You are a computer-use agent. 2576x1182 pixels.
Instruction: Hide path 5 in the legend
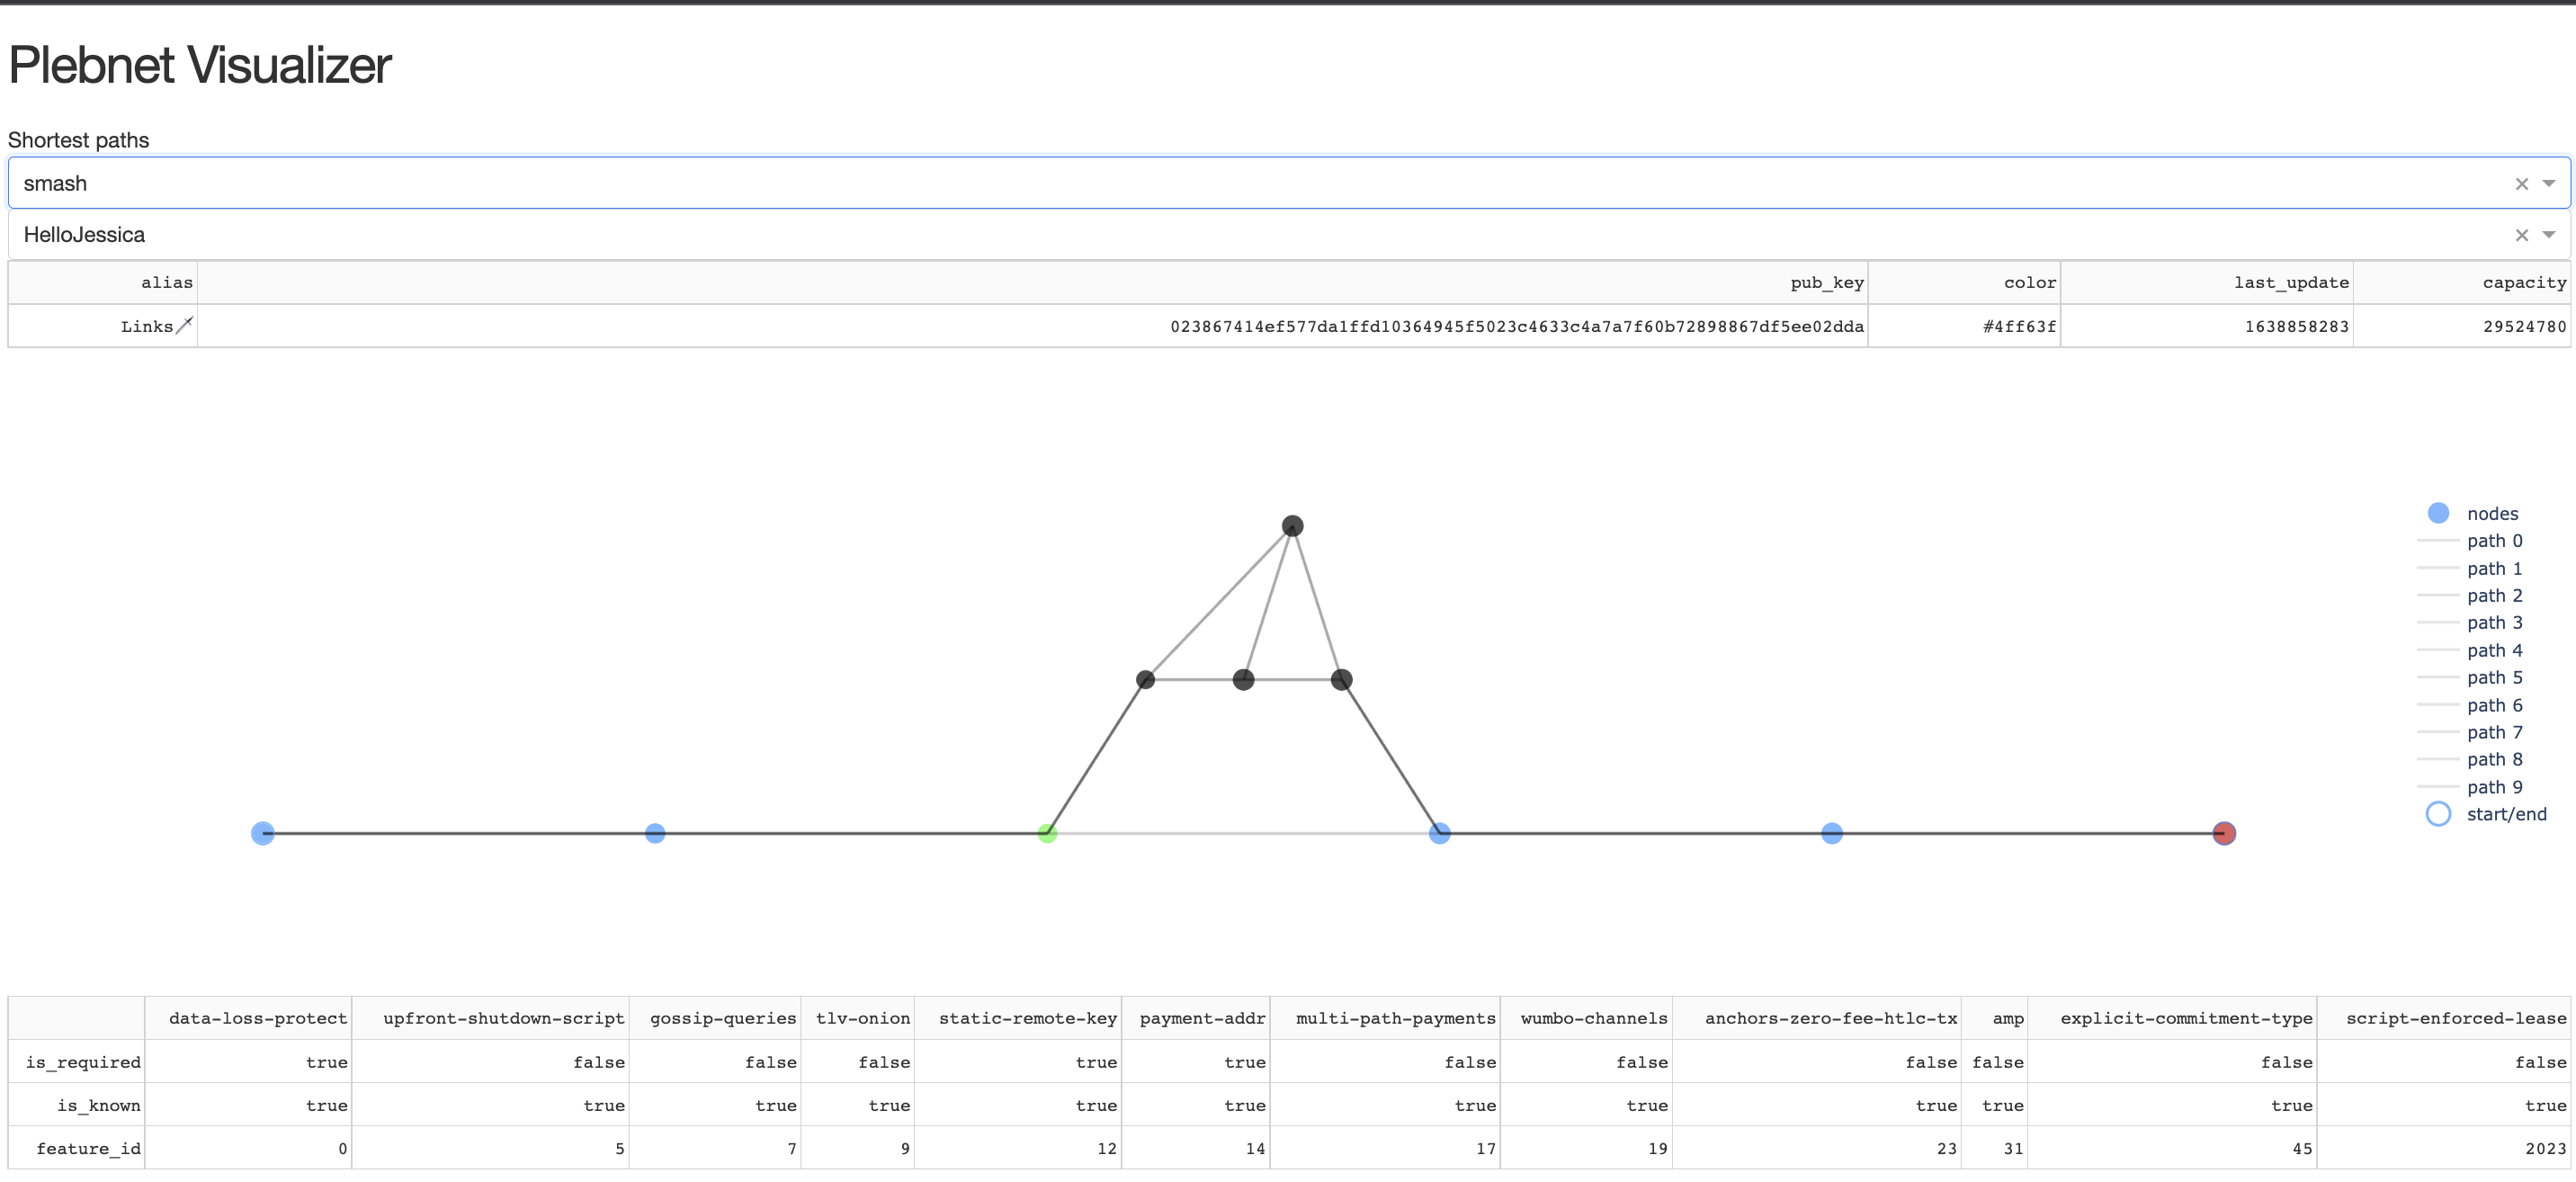(2493, 678)
